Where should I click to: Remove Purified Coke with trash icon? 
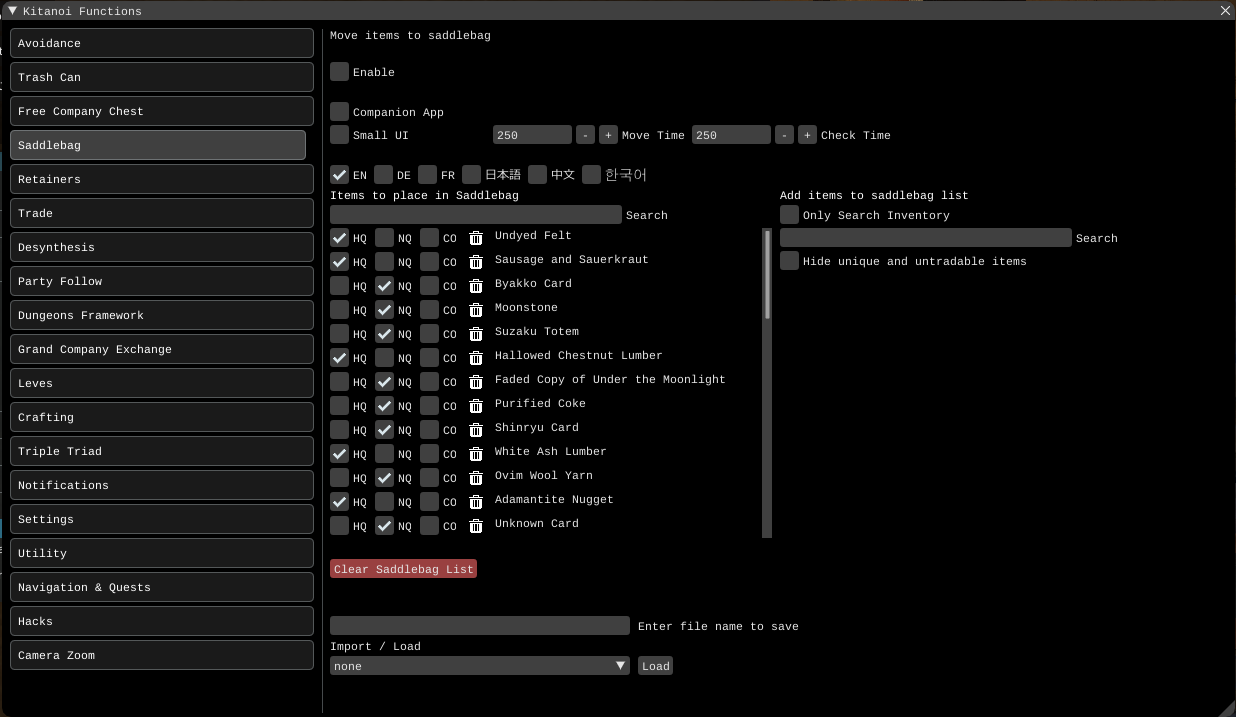point(476,405)
